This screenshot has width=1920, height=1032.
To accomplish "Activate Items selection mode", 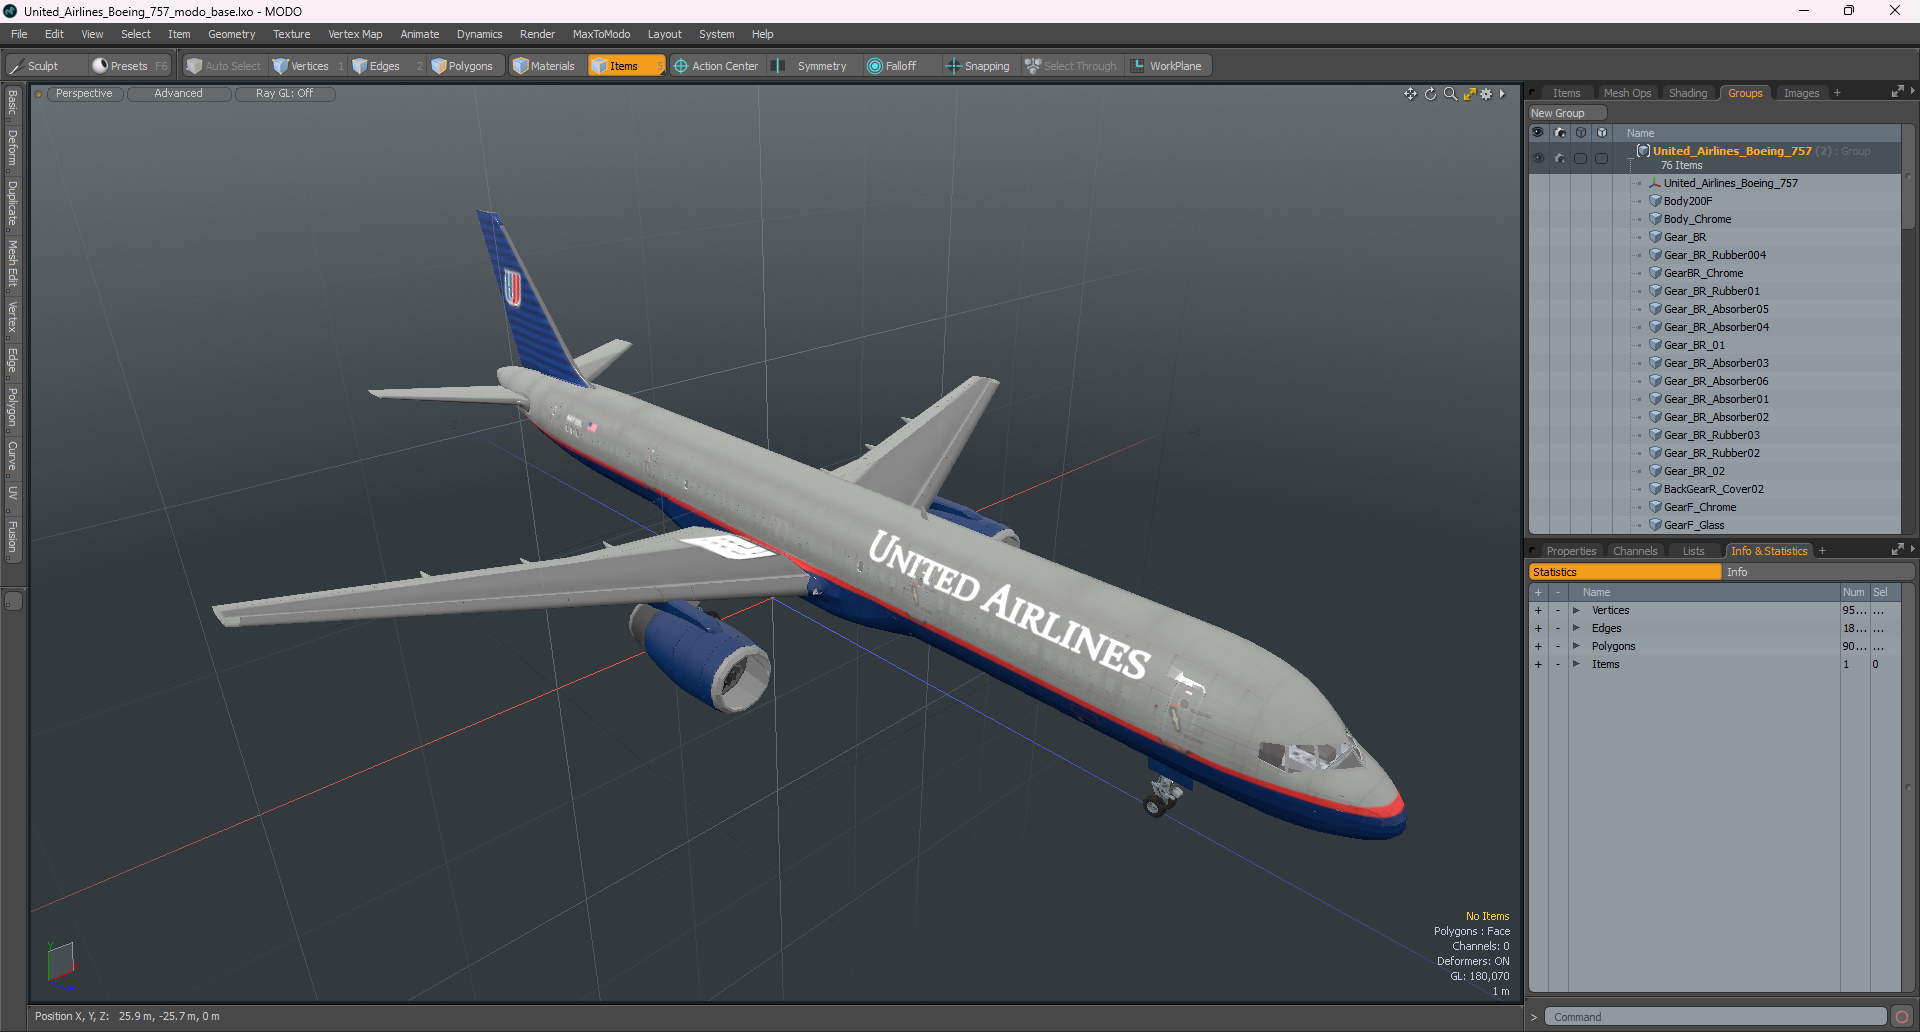I will 625,66.
